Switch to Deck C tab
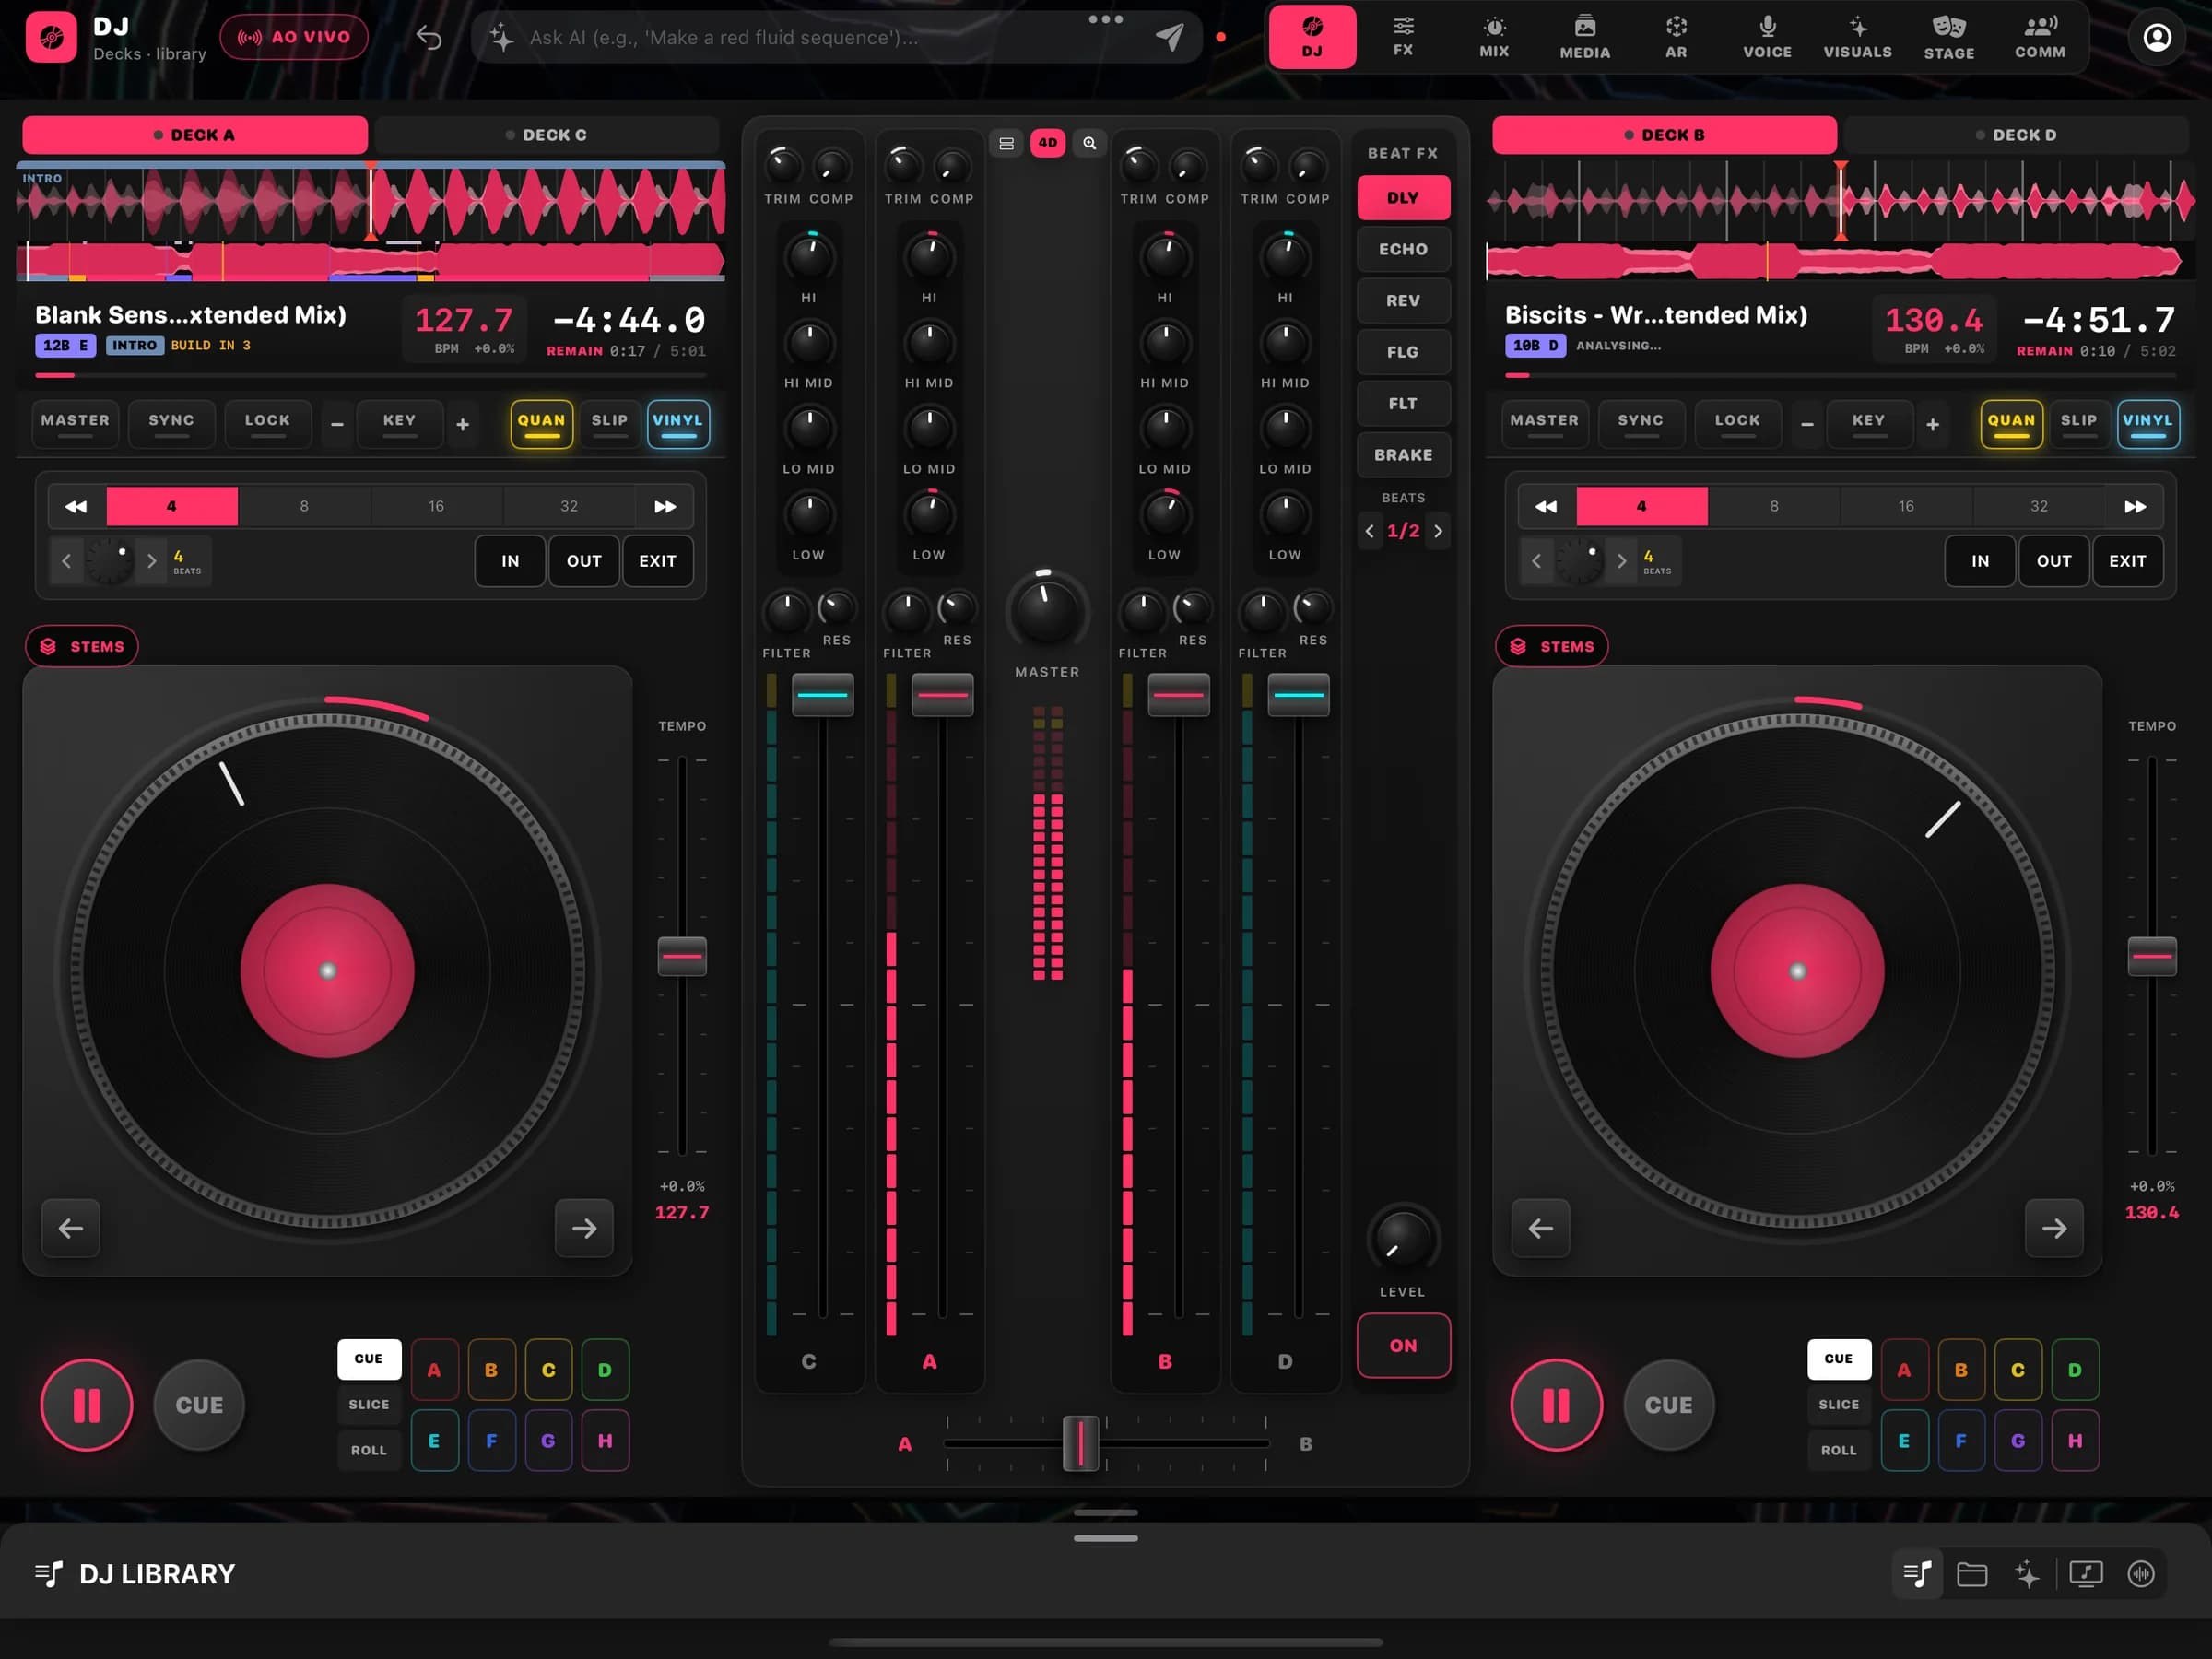 [x=546, y=135]
